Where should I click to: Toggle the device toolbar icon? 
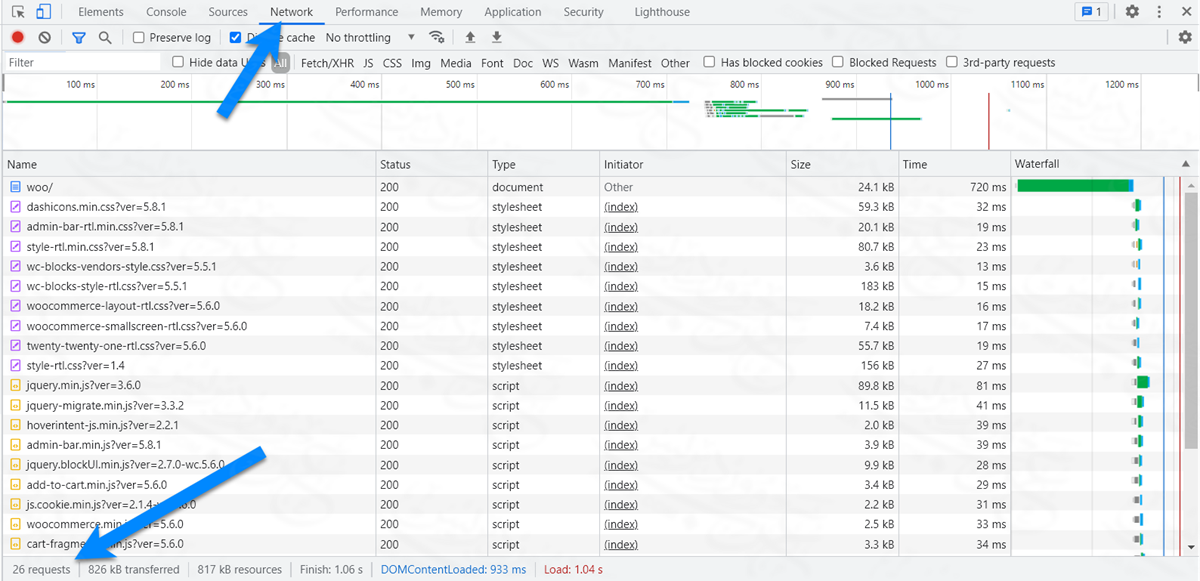click(43, 12)
